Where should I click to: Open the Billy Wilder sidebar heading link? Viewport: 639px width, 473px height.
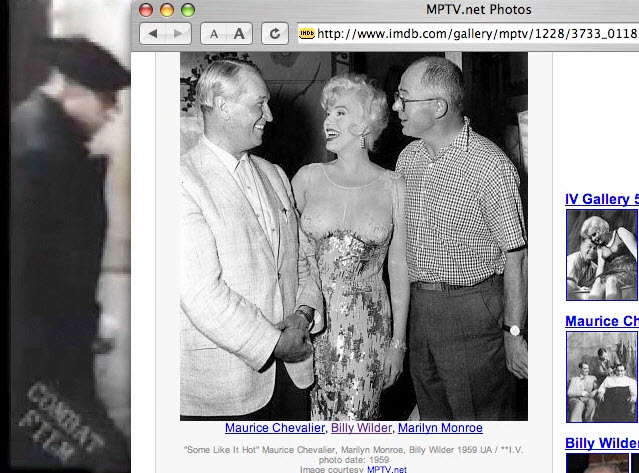[x=601, y=443]
